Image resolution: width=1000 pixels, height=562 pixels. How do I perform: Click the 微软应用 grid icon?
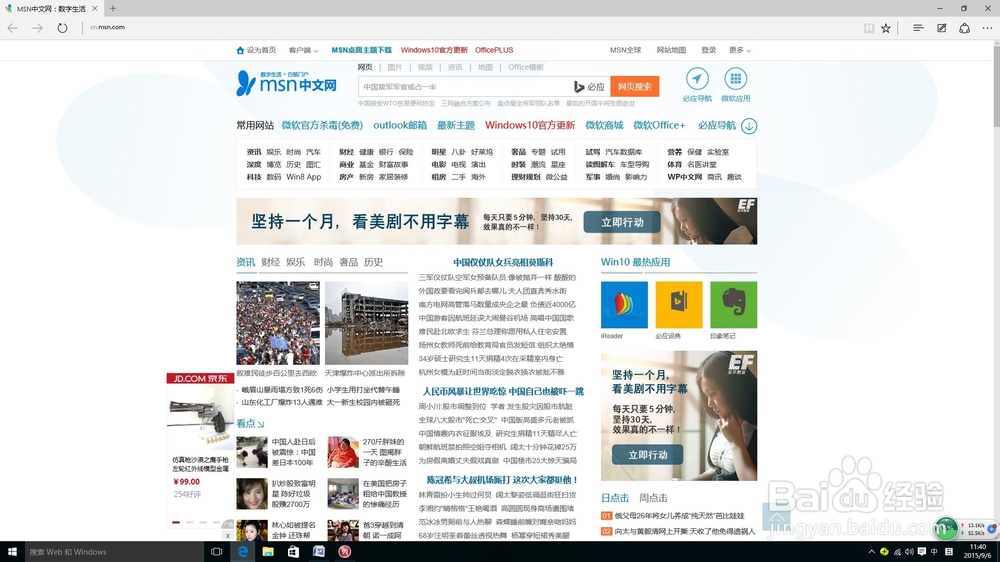pyautogui.click(x=735, y=79)
